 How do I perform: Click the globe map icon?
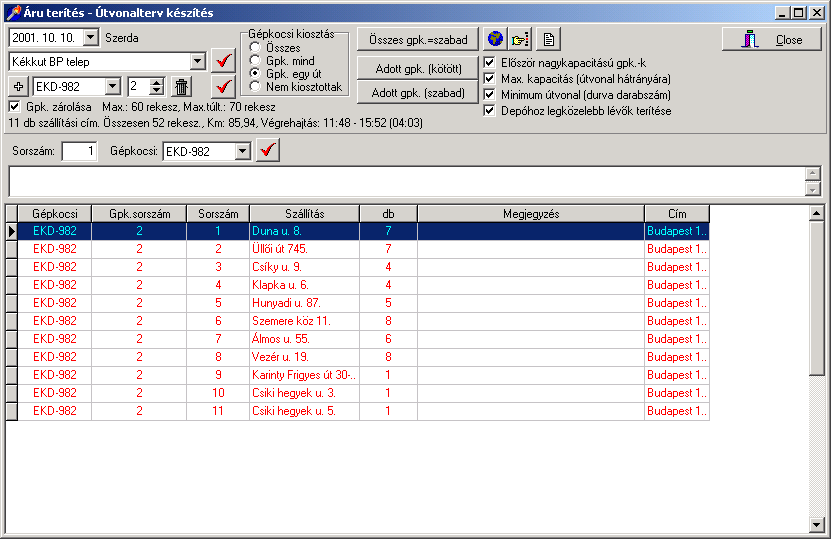click(494, 39)
